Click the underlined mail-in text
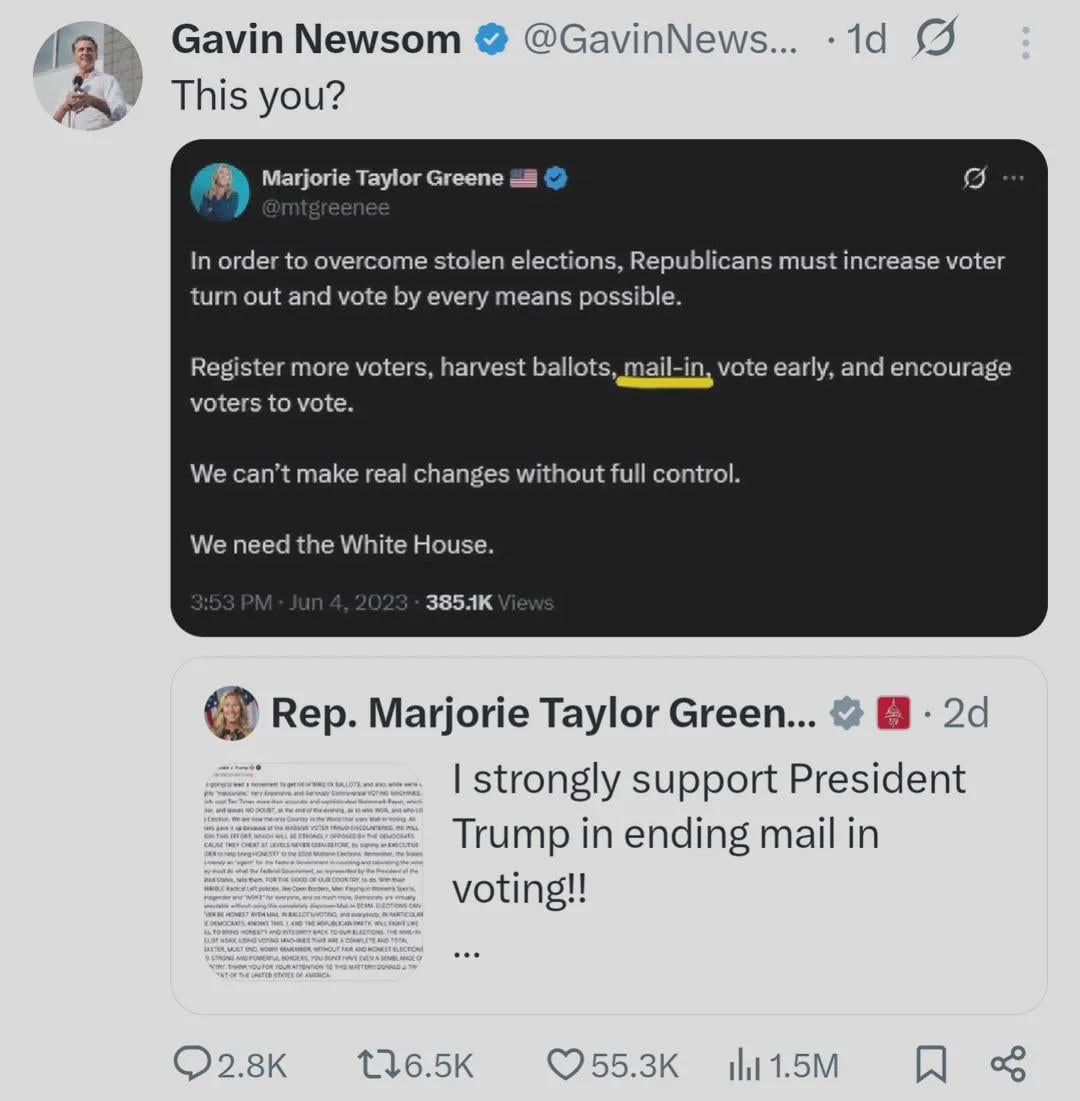Viewport: 1080px width, 1101px height. (665, 367)
